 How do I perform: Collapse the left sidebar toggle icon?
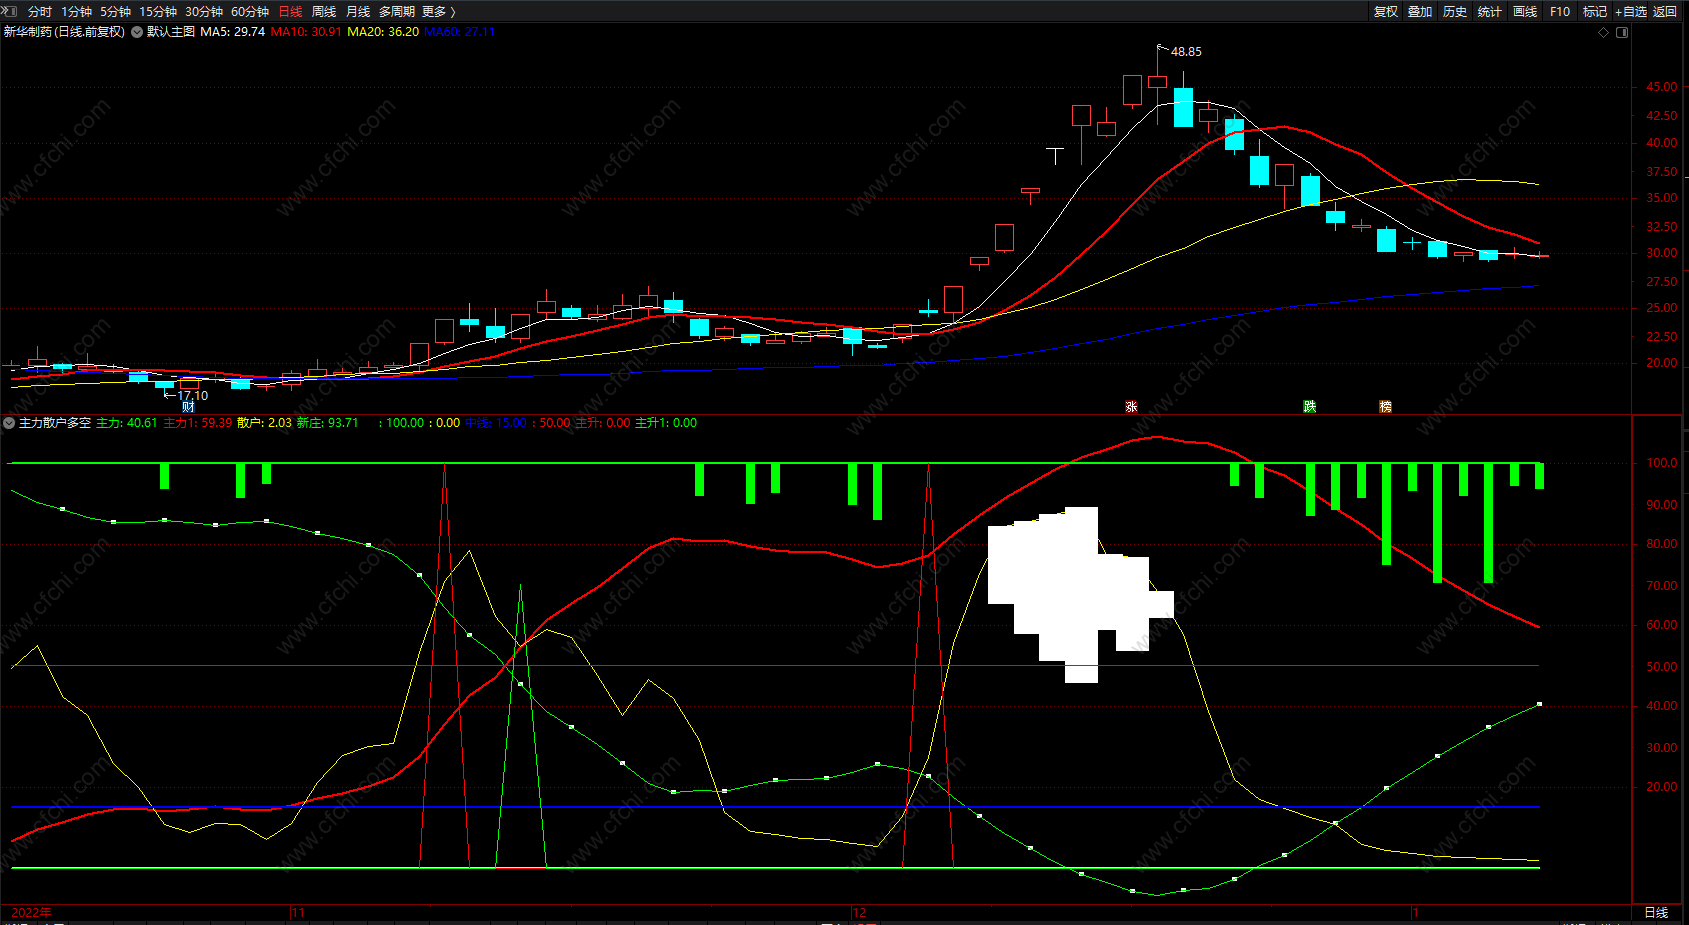(x=10, y=11)
